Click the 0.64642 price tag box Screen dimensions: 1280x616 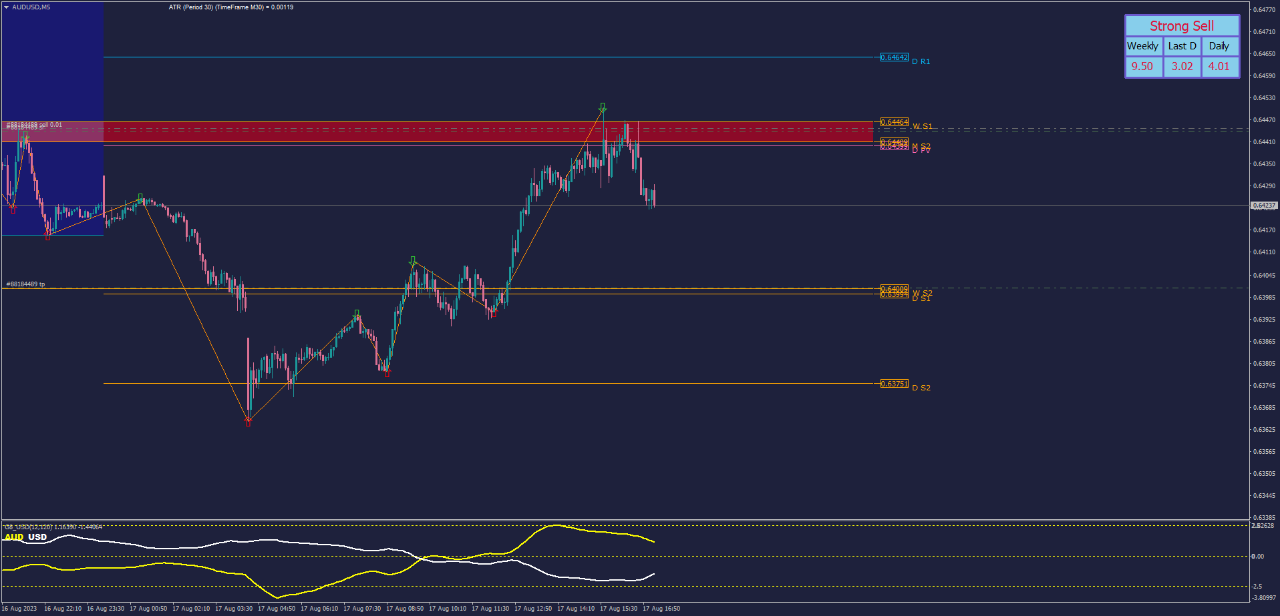[894, 57]
